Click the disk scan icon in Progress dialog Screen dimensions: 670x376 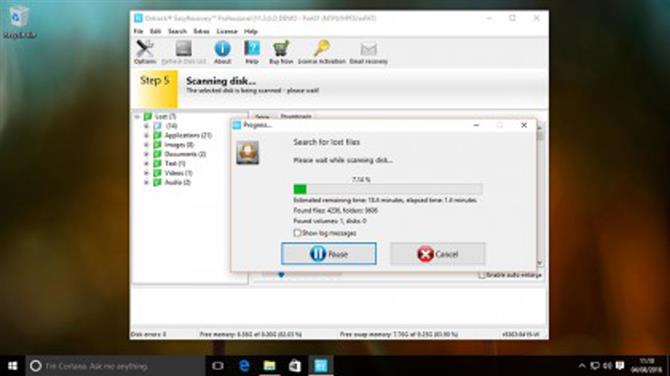point(247,153)
